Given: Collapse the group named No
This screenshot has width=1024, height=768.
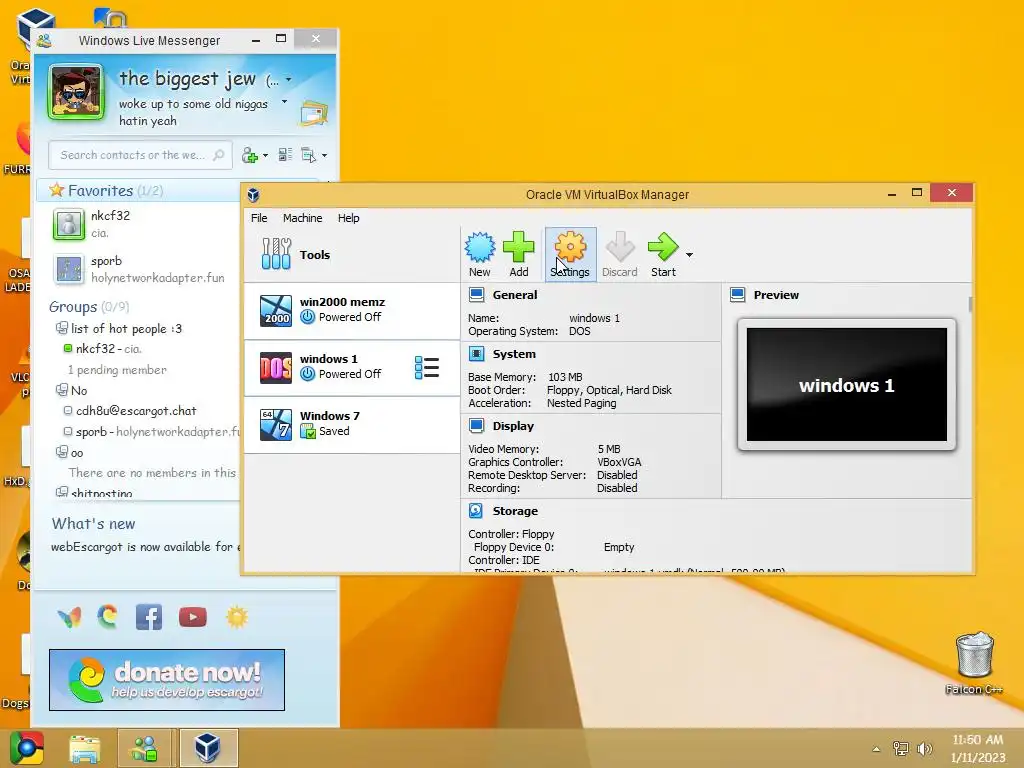Looking at the screenshot, I should [x=71, y=391].
